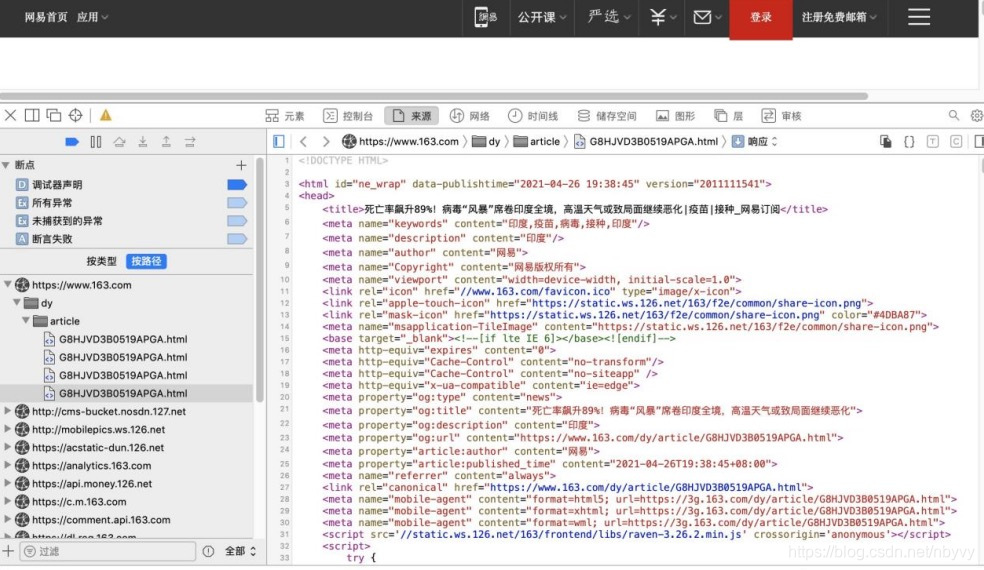
Task: Toggle breakpoints enabled with blue arrow icon
Action: pos(72,142)
